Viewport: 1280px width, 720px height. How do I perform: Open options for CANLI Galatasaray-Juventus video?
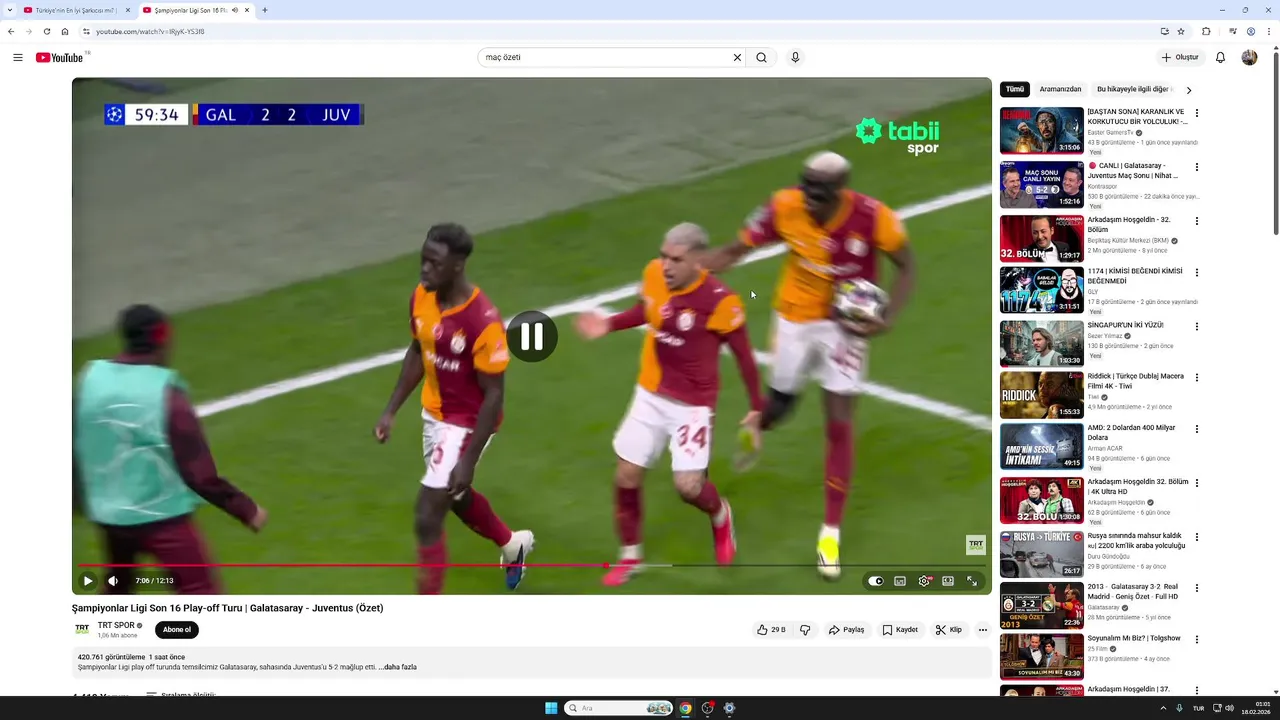(x=1197, y=167)
